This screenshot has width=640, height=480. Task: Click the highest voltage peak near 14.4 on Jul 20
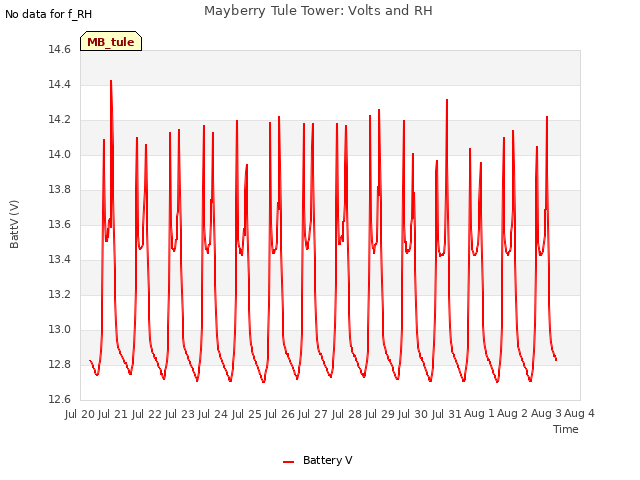pos(111,81)
